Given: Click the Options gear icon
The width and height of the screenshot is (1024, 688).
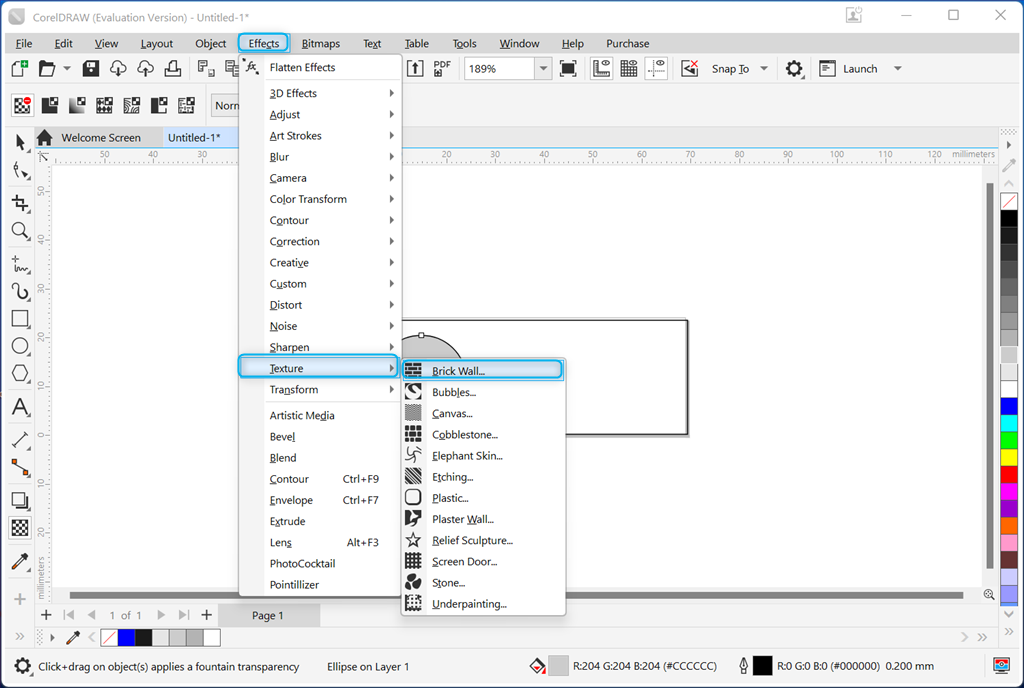Looking at the screenshot, I should pyautogui.click(x=794, y=69).
